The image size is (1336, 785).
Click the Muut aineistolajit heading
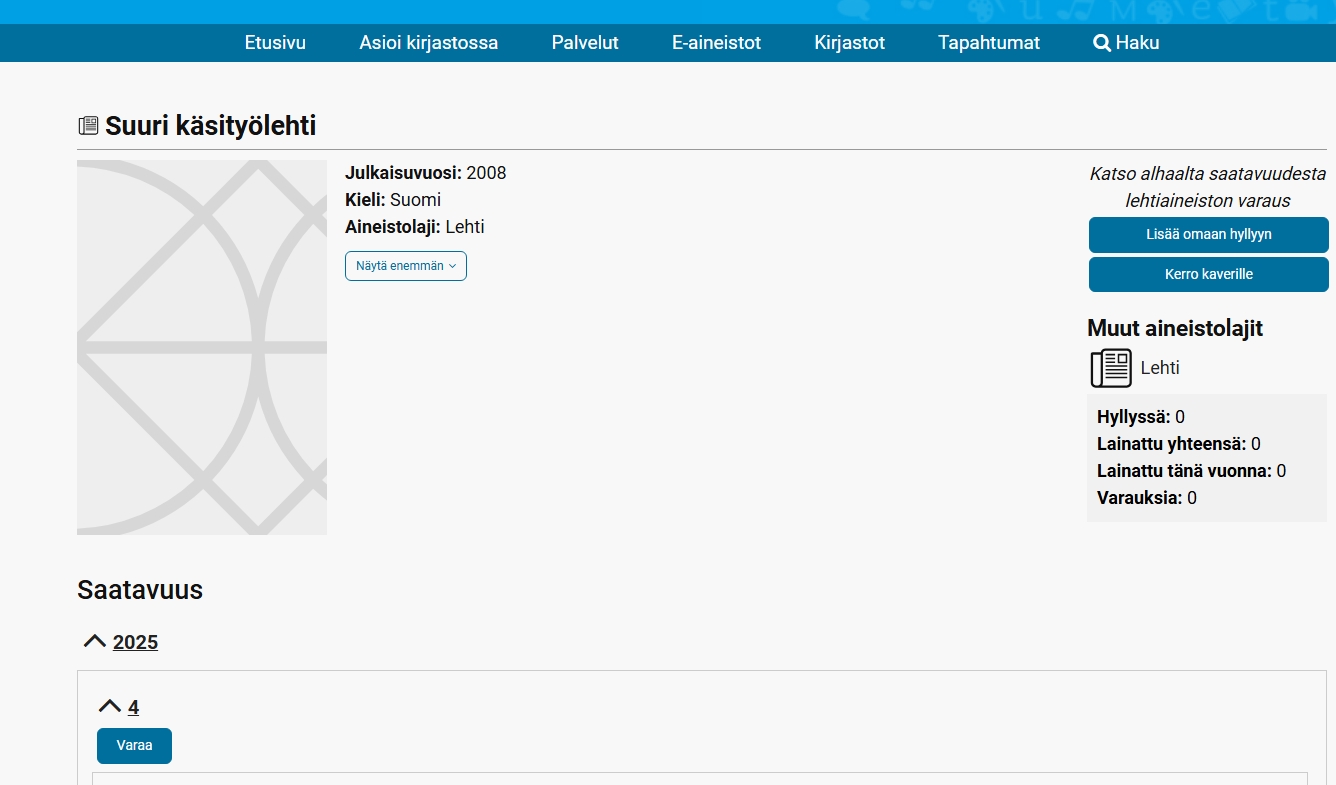coord(1175,328)
